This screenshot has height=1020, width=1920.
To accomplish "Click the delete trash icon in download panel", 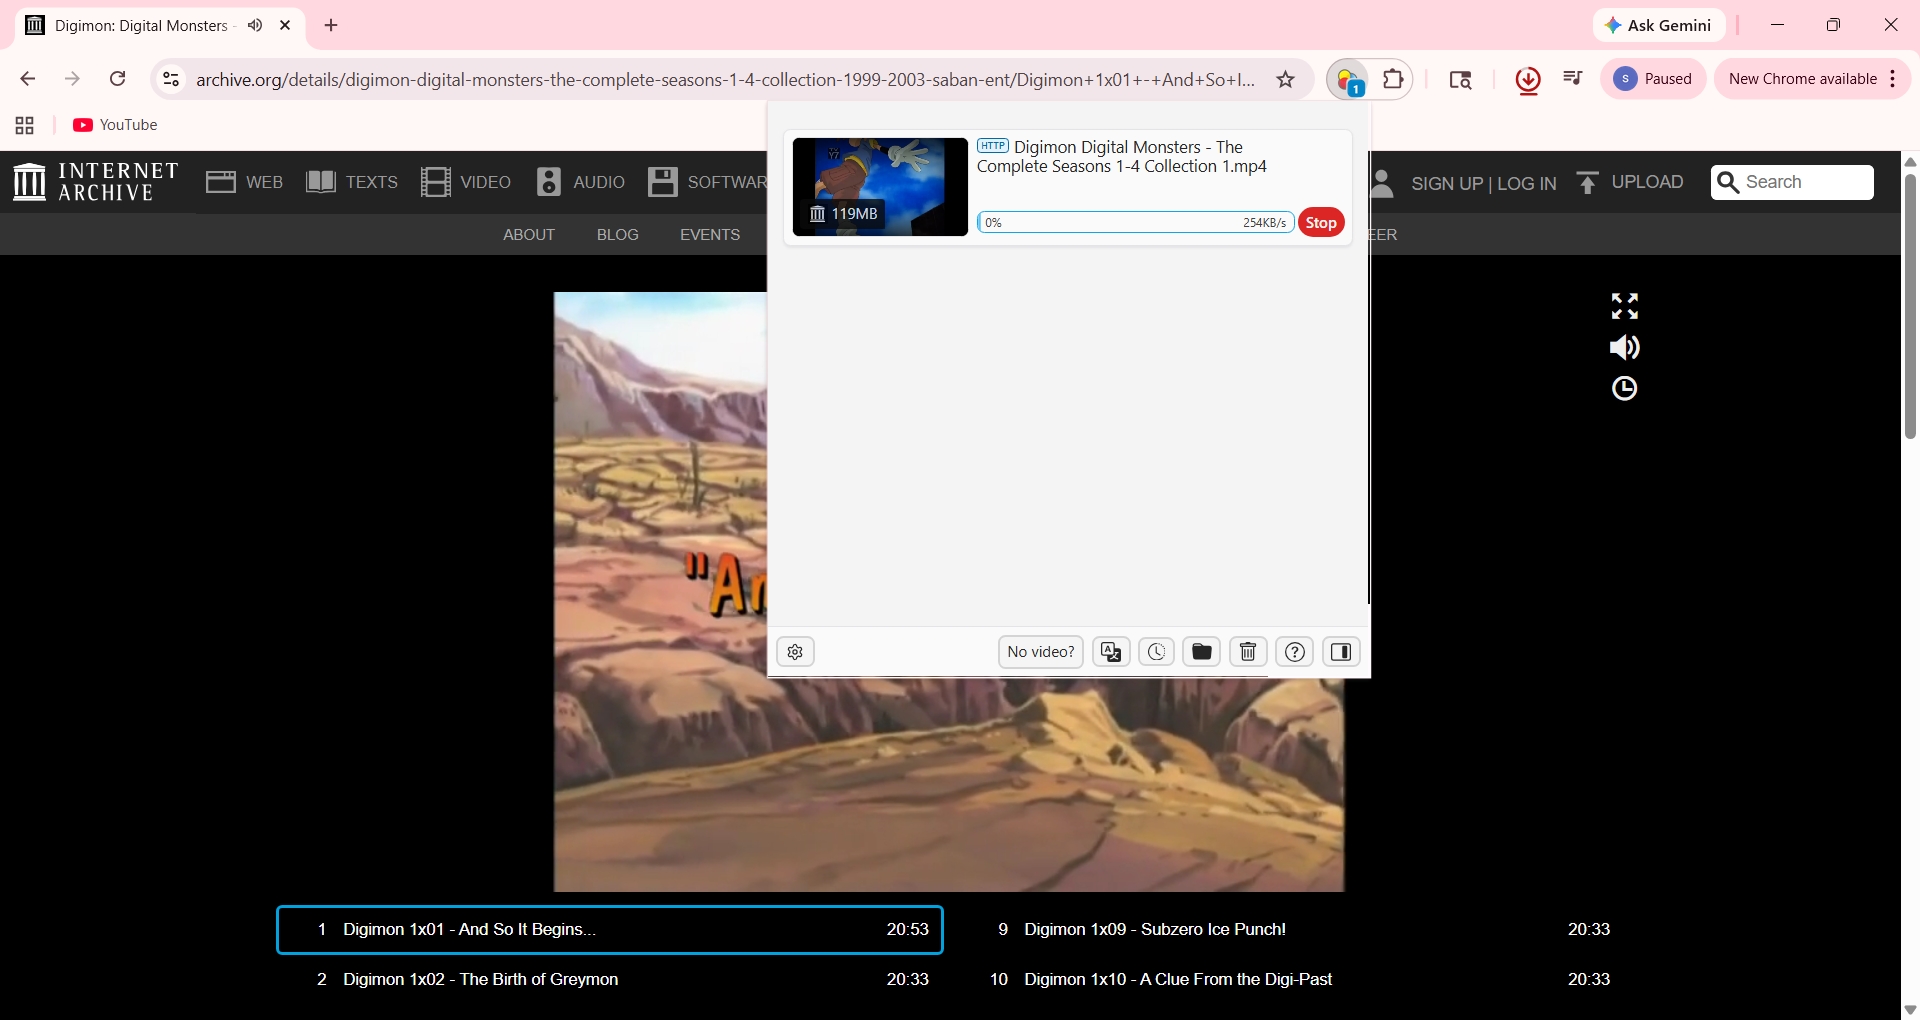I will click(1246, 651).
